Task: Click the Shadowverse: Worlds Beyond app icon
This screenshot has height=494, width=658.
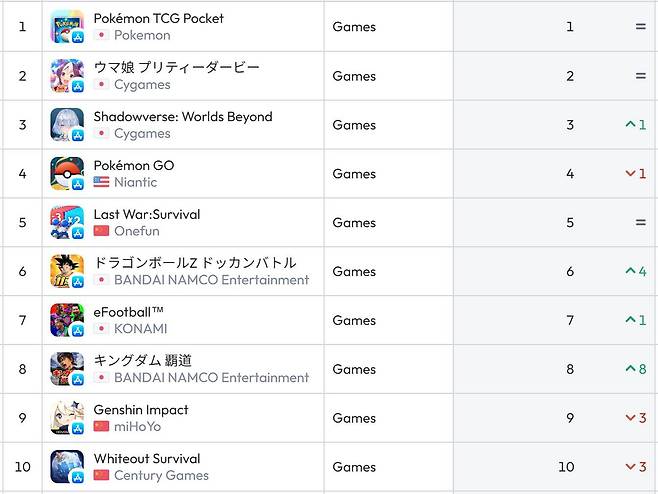Action: [x=67, y=125]
